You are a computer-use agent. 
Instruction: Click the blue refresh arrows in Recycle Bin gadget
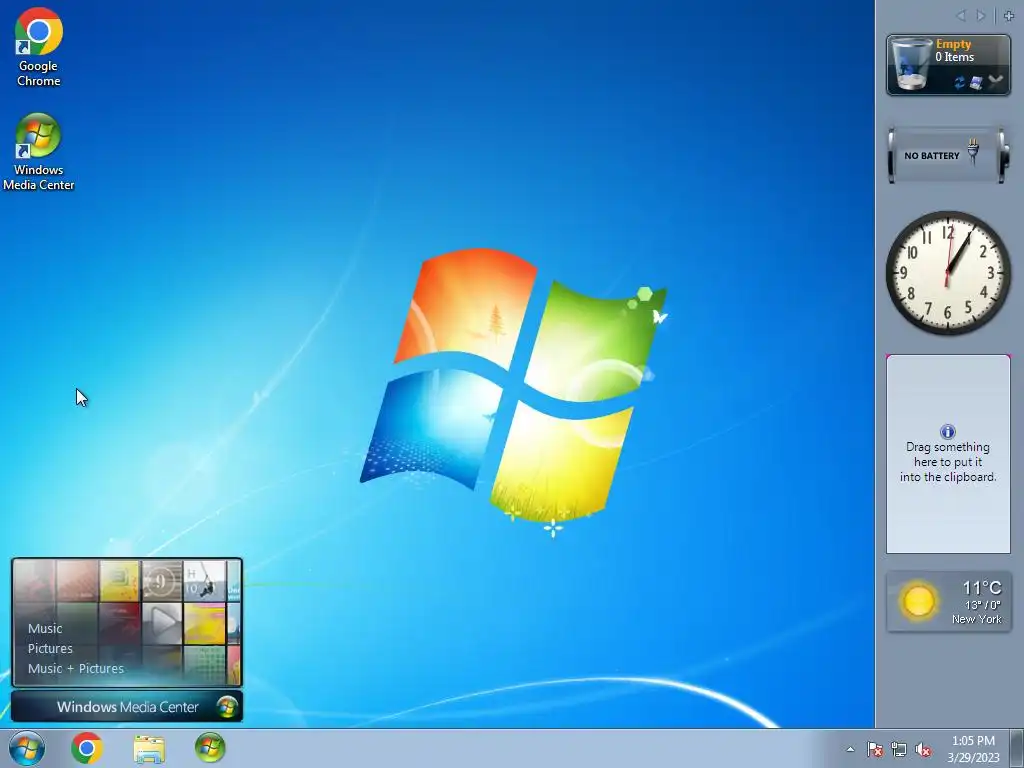[959, 83]
